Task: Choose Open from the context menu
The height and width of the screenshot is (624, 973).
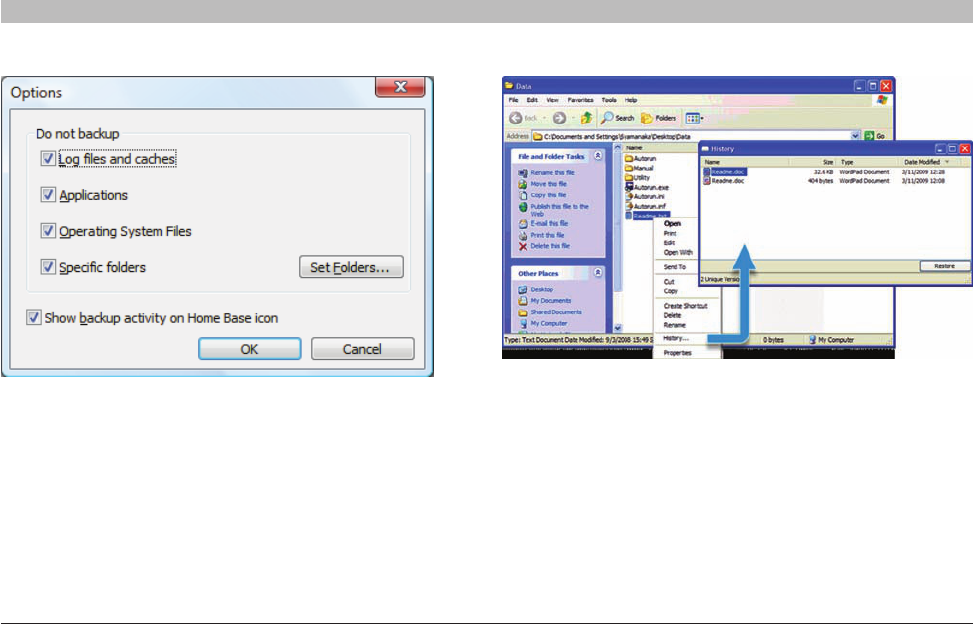Action: (673, 223)
